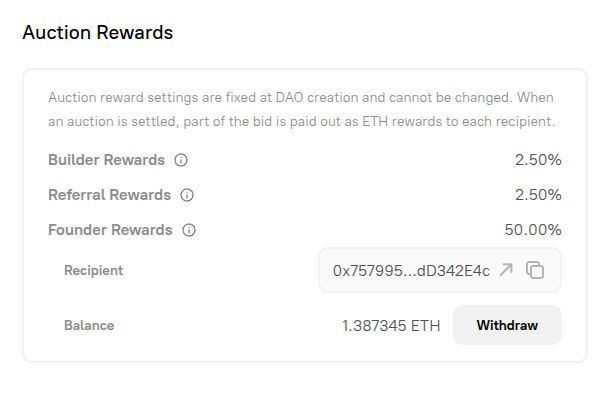Click the text line starting "an auction is settled"

pyautogui.click(x=300, y=121)
